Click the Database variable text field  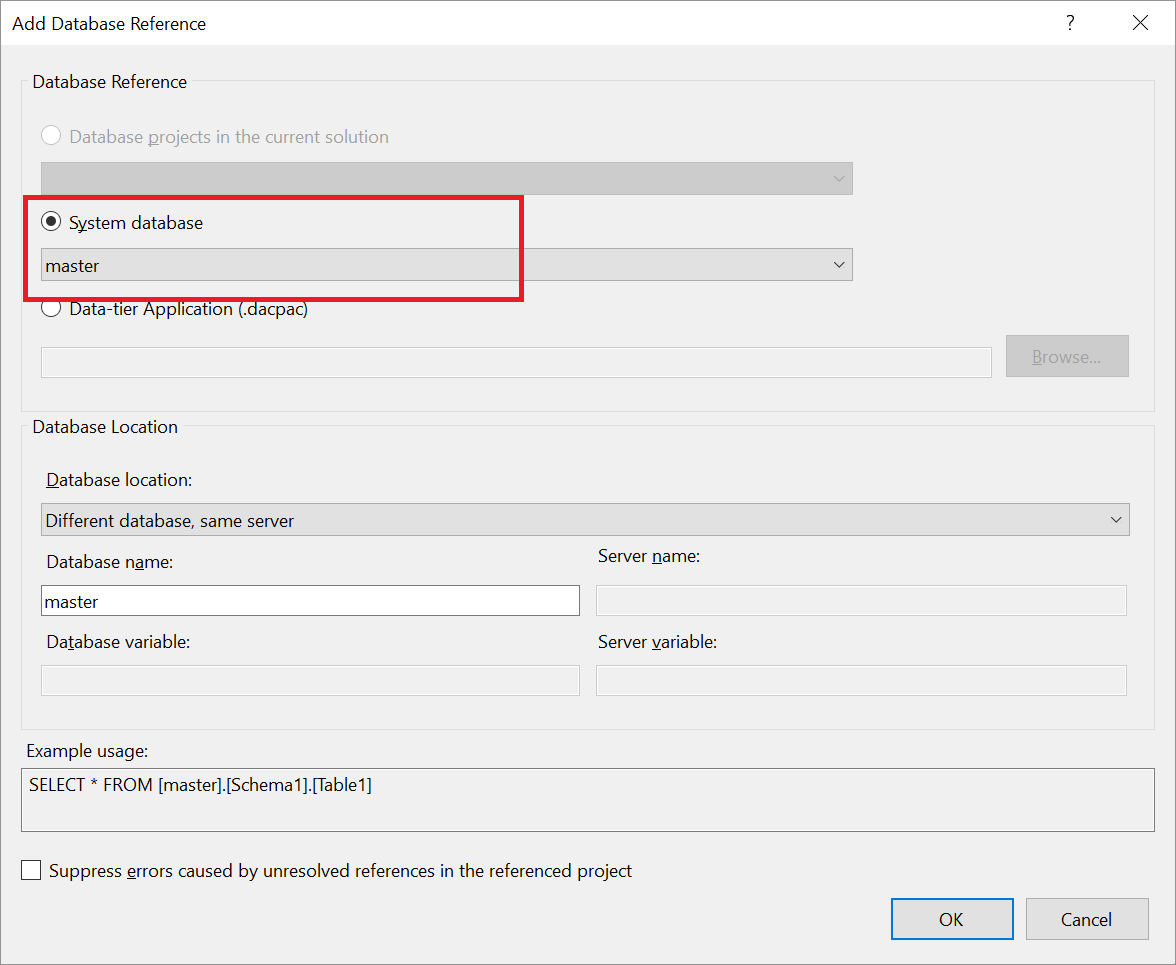(x=310, y=681)
